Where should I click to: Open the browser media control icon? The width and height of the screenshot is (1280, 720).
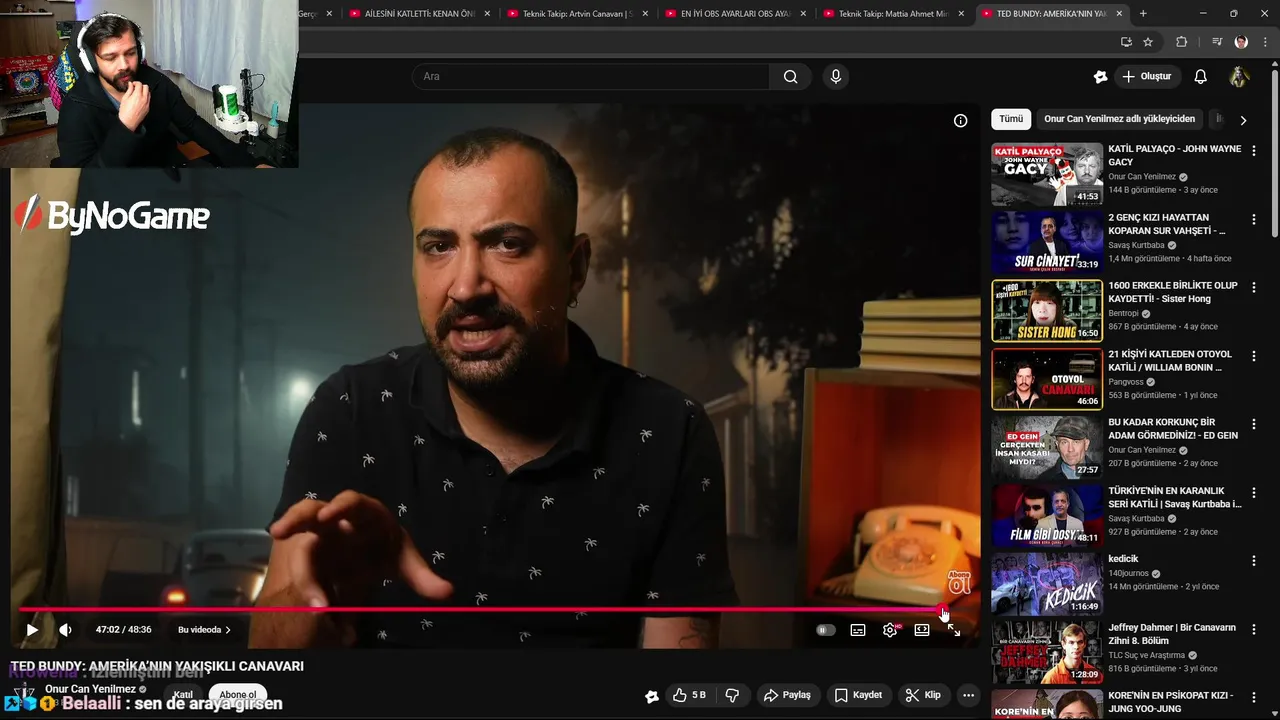click(x=1216, y=42)
